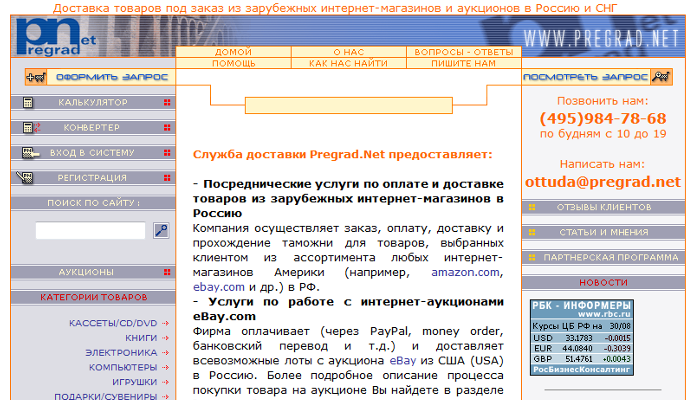The width and height of the screenshot is (700, 400).
Task: Click the converter icon next to Конвертер
Action: [x=31, y=128]
